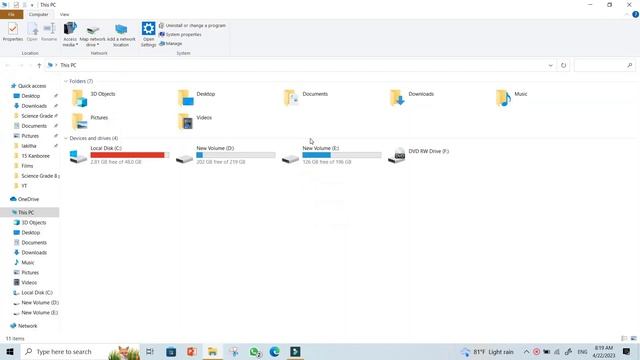Open PowerPoint from taskbar

[191, 351]
